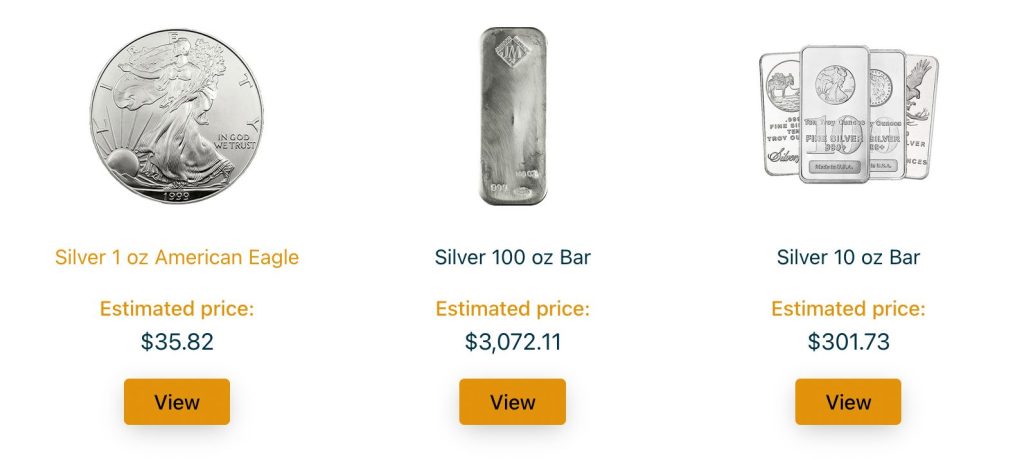Open the Silver 1 oz American Eagle link

coord(177,257)
